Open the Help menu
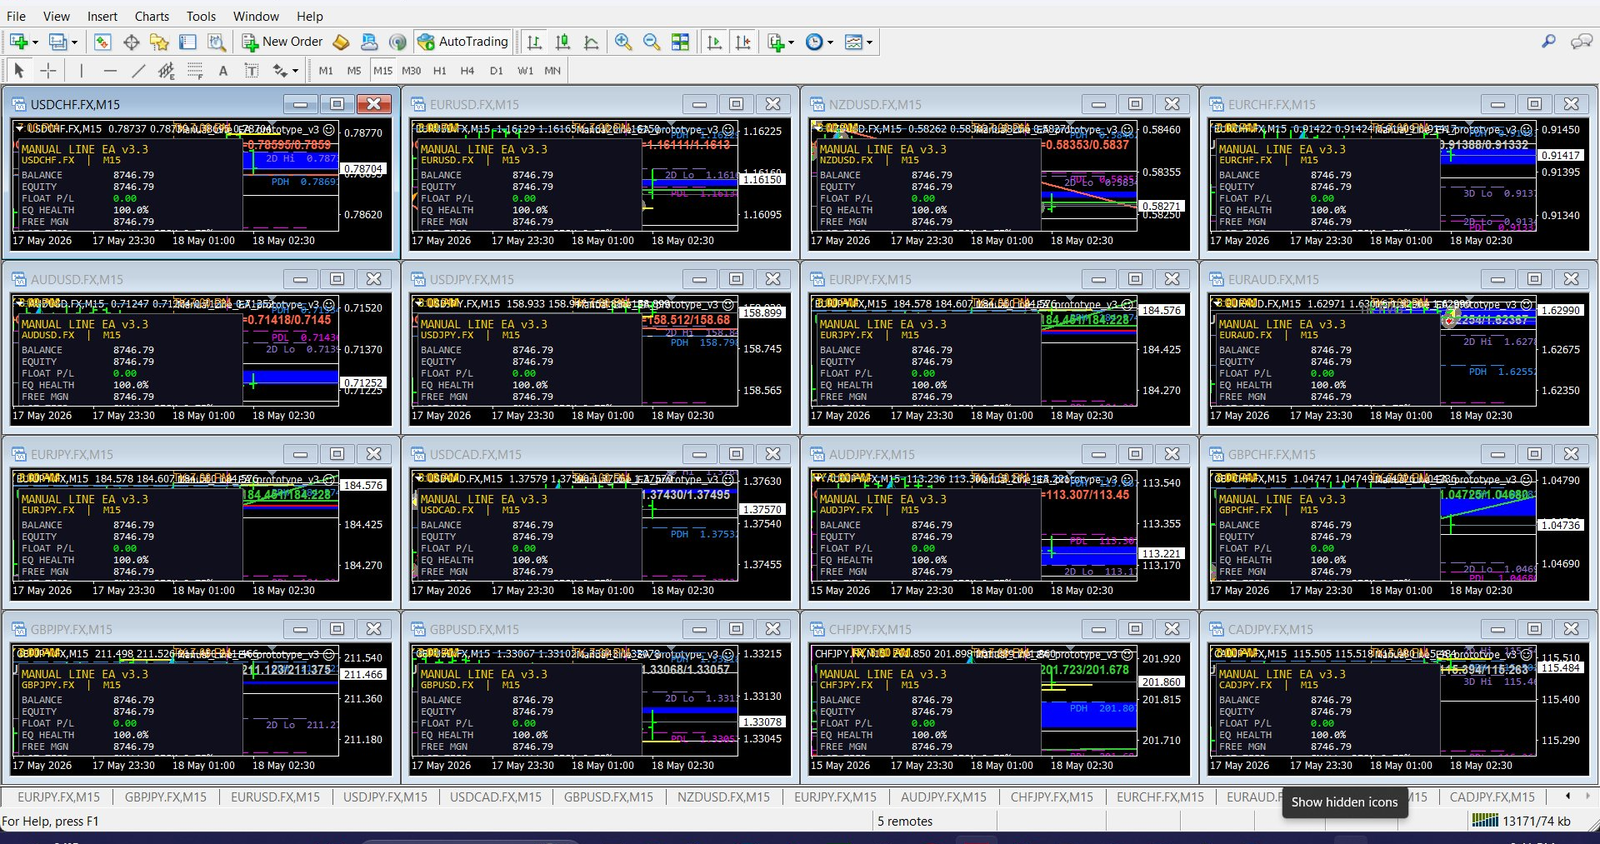 [310, 16]
